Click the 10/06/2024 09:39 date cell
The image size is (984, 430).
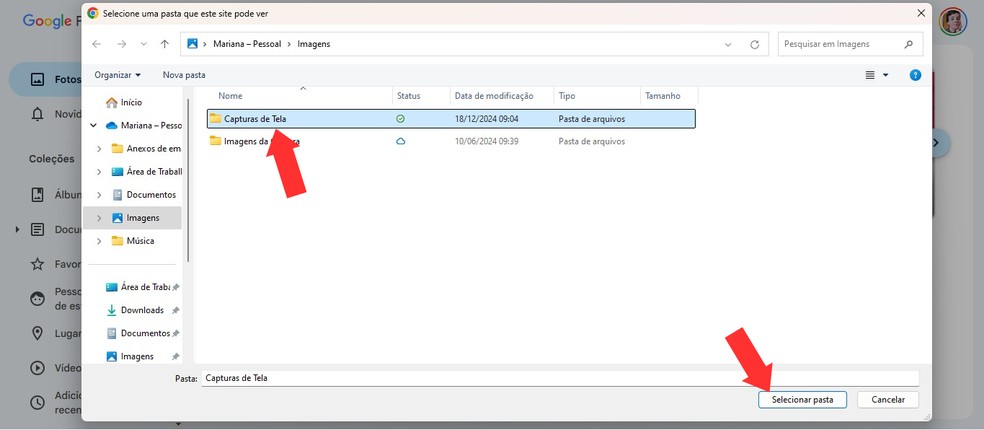[486, 142]
